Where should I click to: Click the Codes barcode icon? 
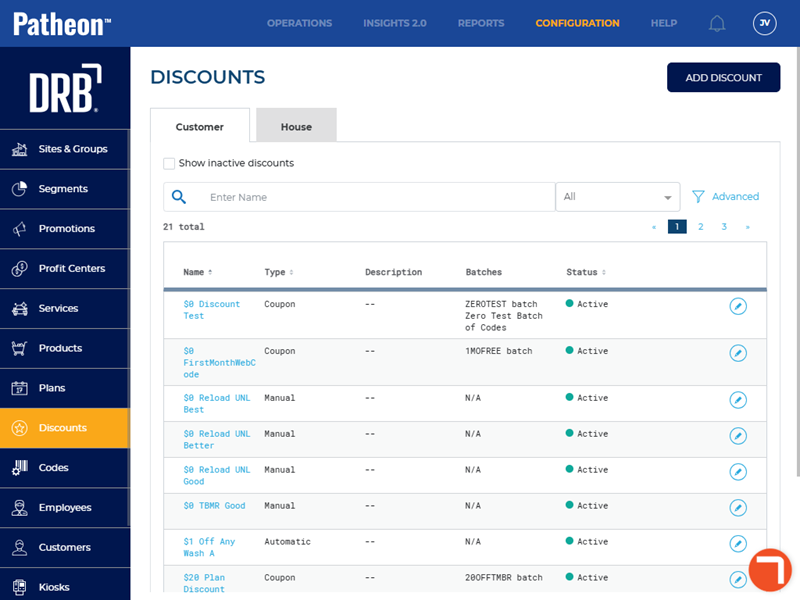(19, 467)
